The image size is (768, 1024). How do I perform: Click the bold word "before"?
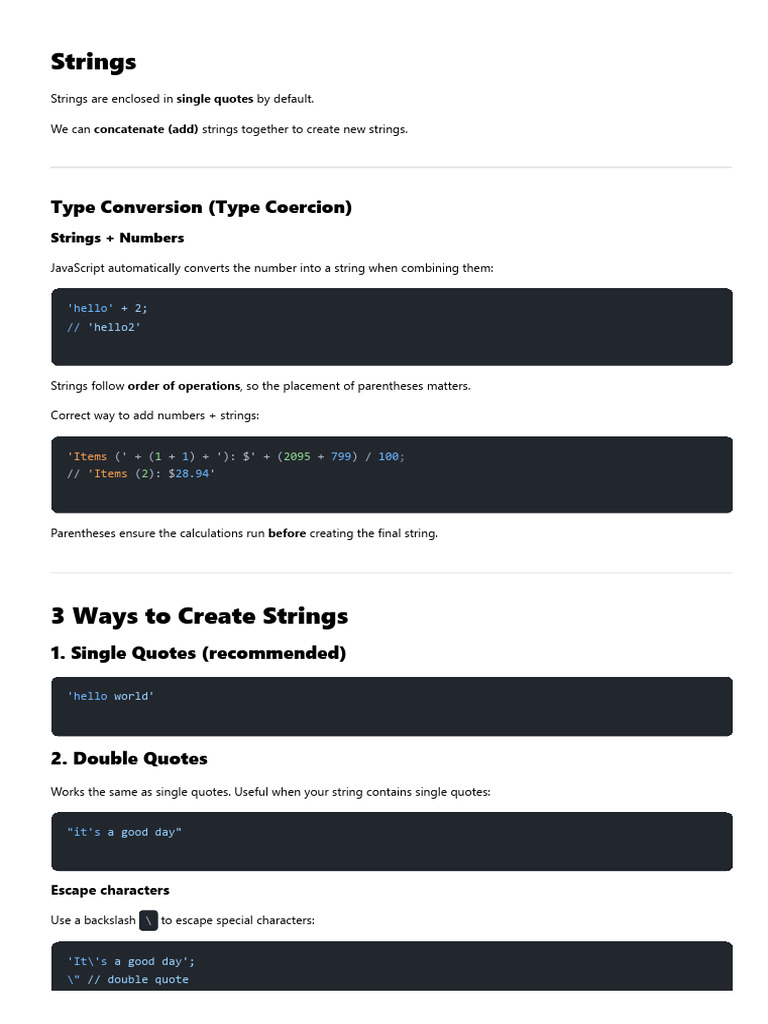click(x=287, y=533)
